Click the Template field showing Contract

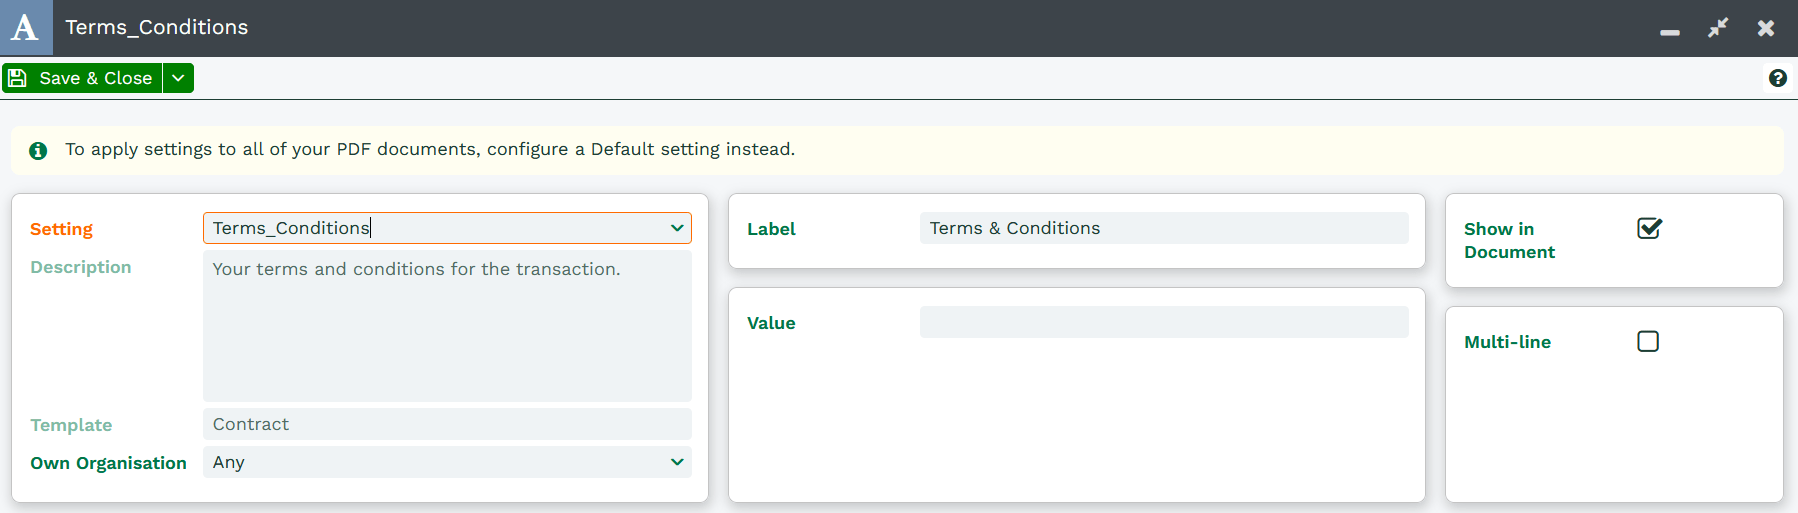[447, 424]
